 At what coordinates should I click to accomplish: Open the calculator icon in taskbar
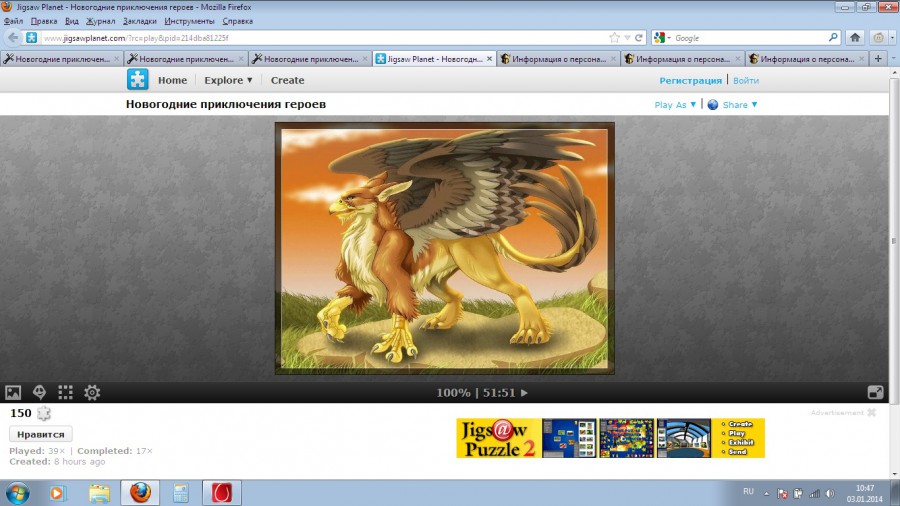pos(181,493)
